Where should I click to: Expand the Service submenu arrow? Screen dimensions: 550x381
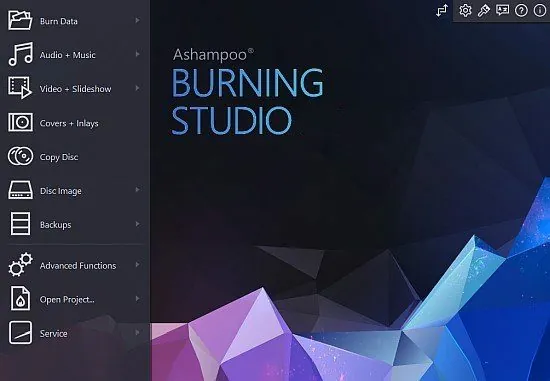138,332
